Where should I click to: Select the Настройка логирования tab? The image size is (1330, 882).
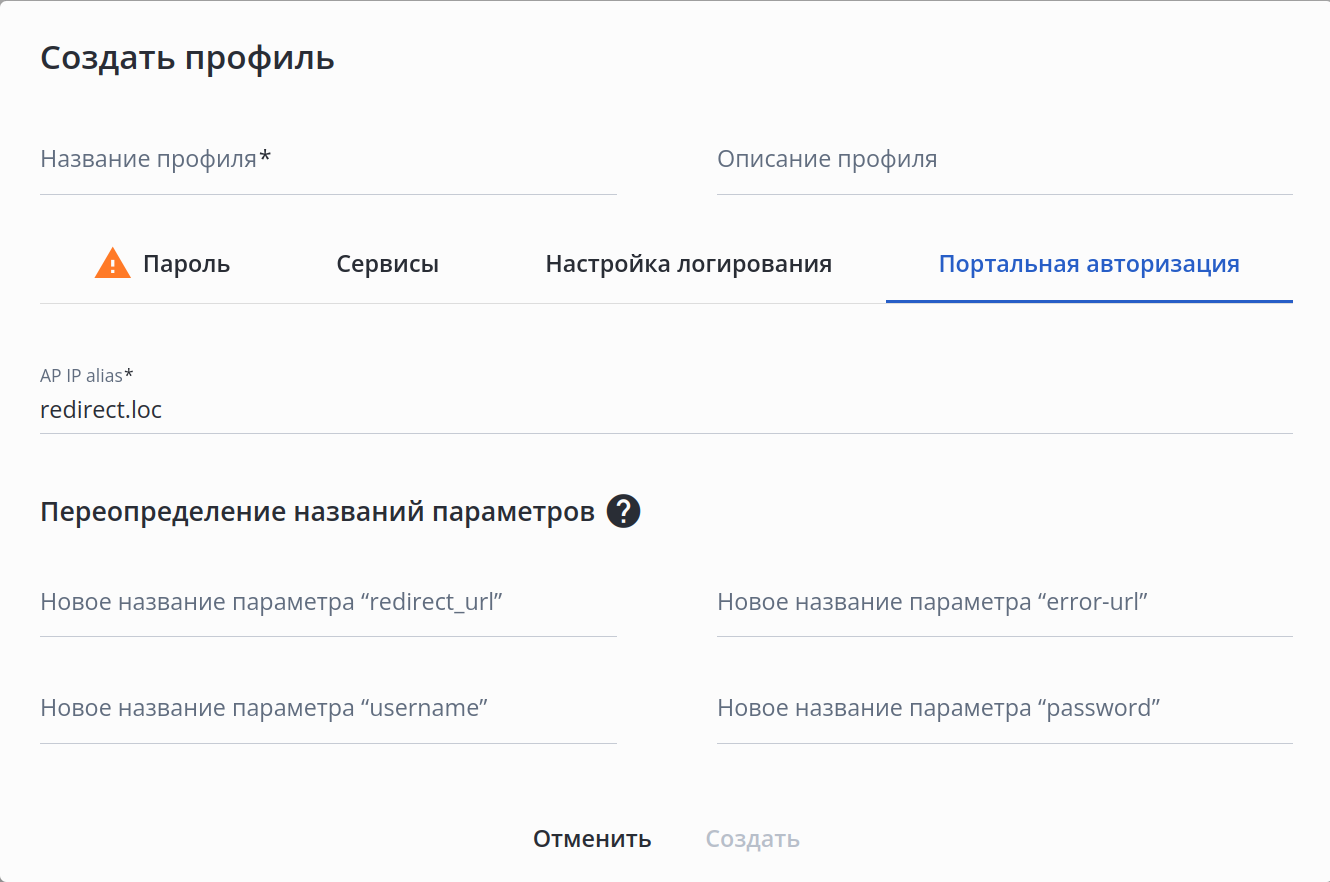688,264
